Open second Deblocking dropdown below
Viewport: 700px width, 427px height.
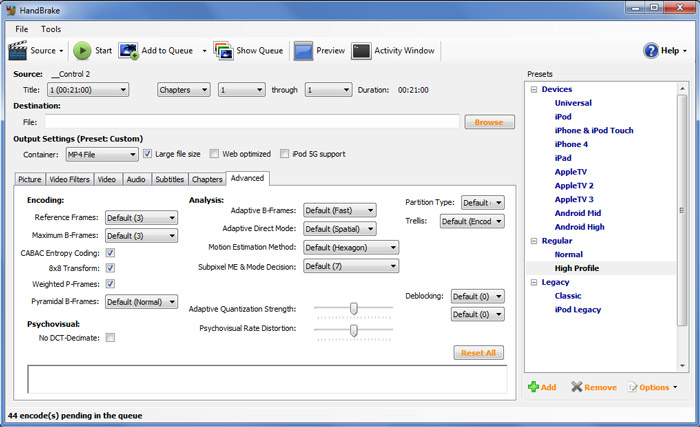click(478, 314)
